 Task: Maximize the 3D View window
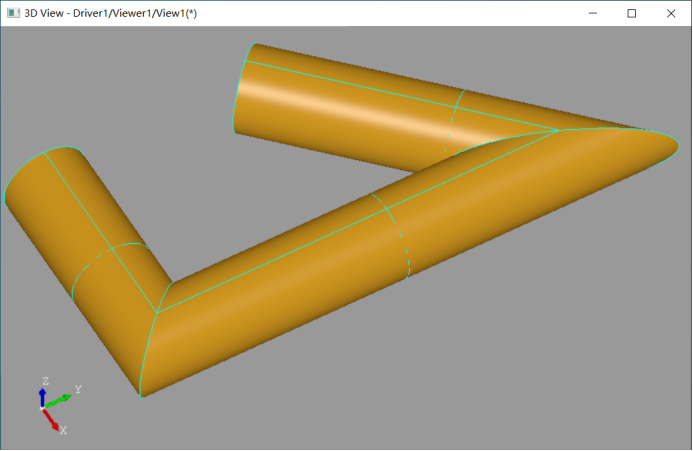632,13
